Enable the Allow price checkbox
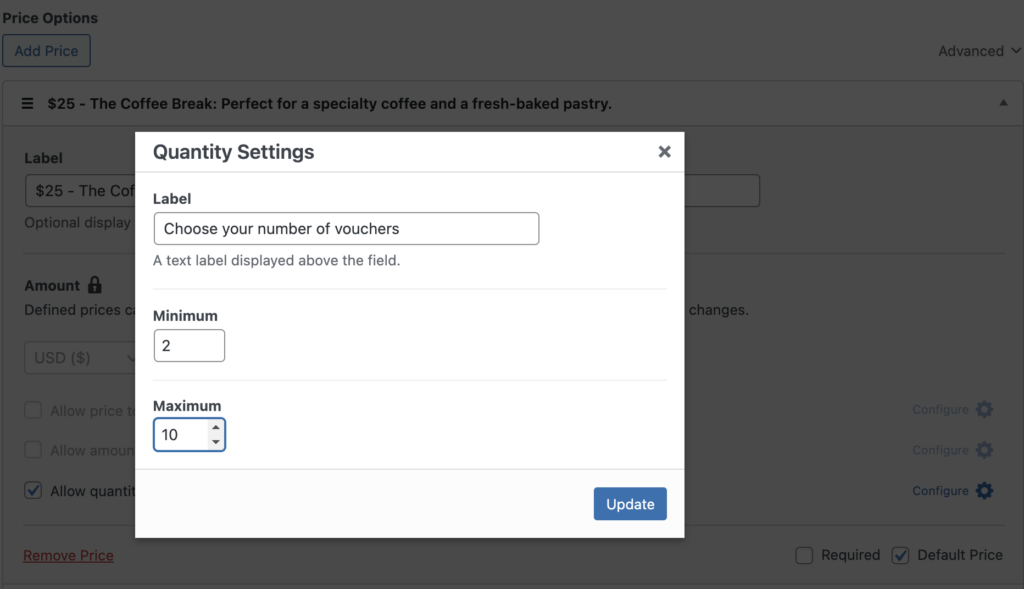1024x589 pixels. pyautogui.click(x=33, y=410)
